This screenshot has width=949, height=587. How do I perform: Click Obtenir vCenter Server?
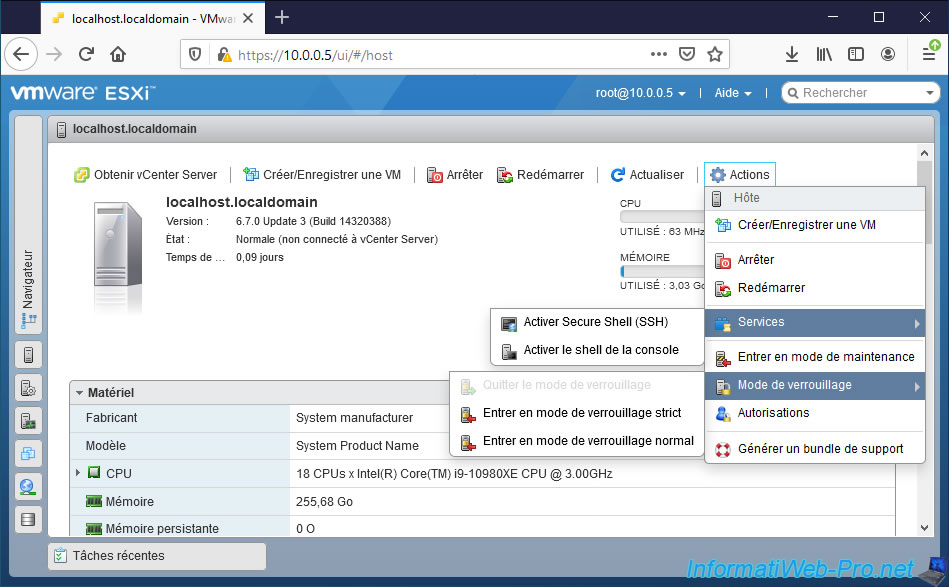click(x=146, y=175)
